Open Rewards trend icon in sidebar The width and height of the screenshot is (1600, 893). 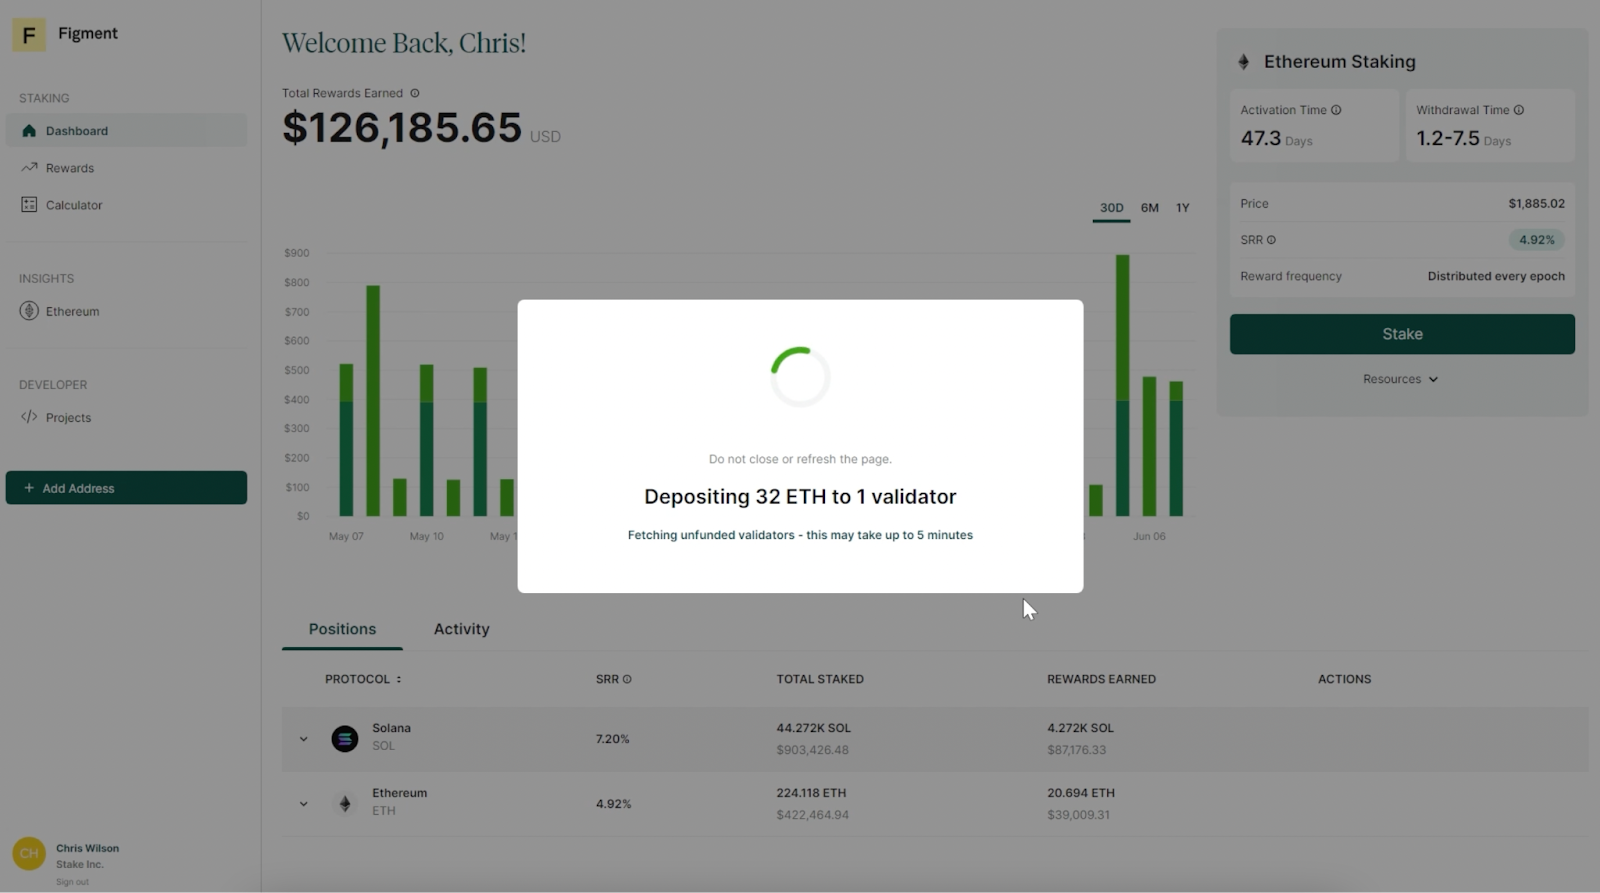tap(29, 168)
